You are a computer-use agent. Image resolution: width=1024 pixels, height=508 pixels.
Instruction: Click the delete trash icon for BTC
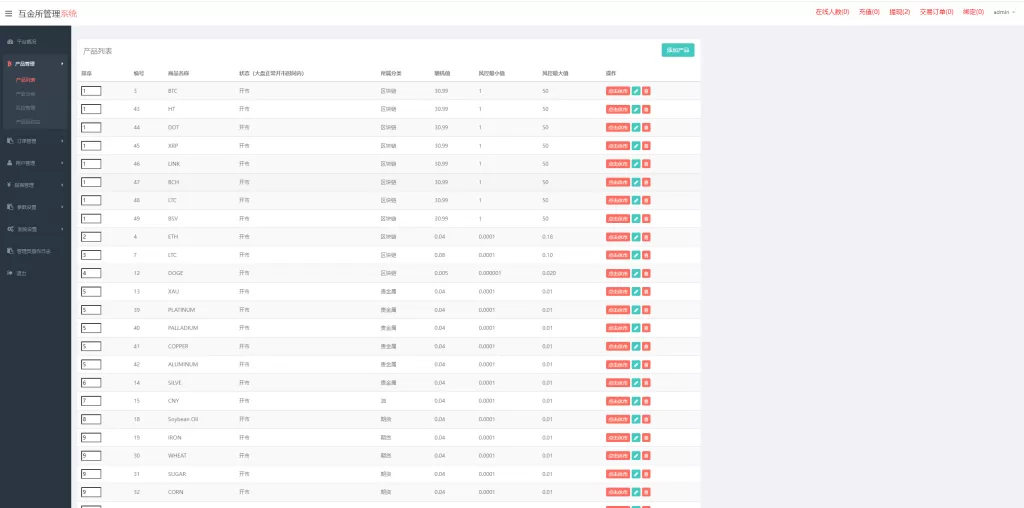coord(646,91)
